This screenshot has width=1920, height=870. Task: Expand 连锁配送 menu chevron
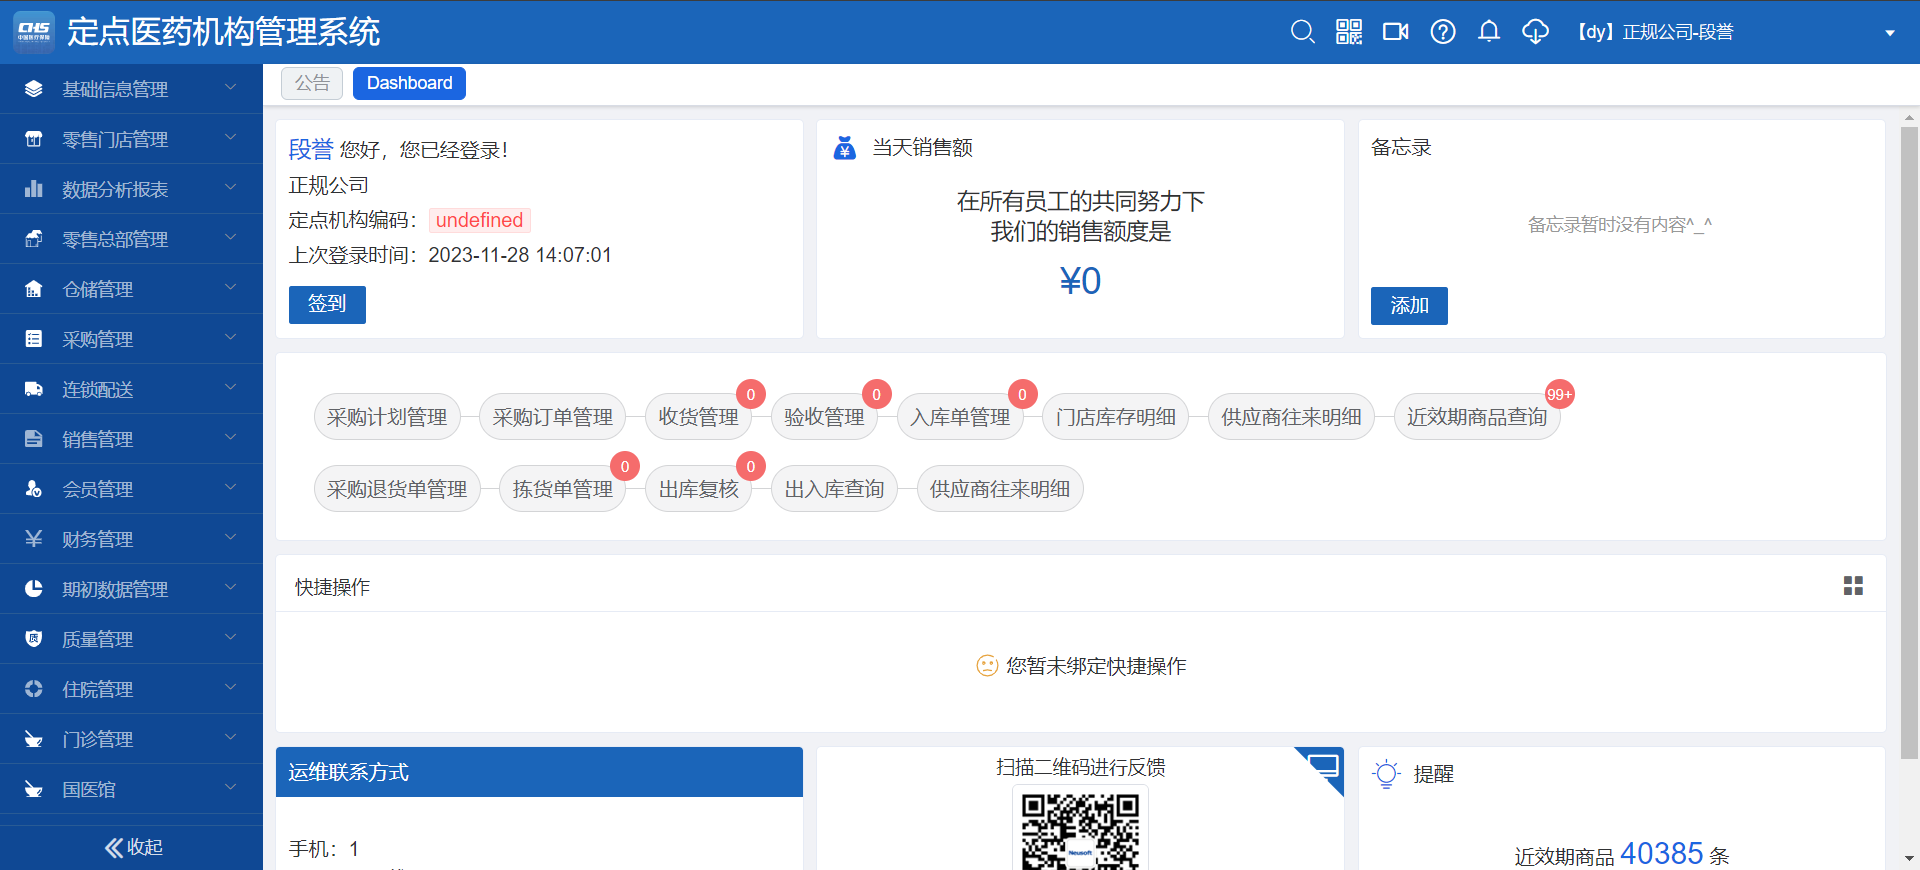231,388
